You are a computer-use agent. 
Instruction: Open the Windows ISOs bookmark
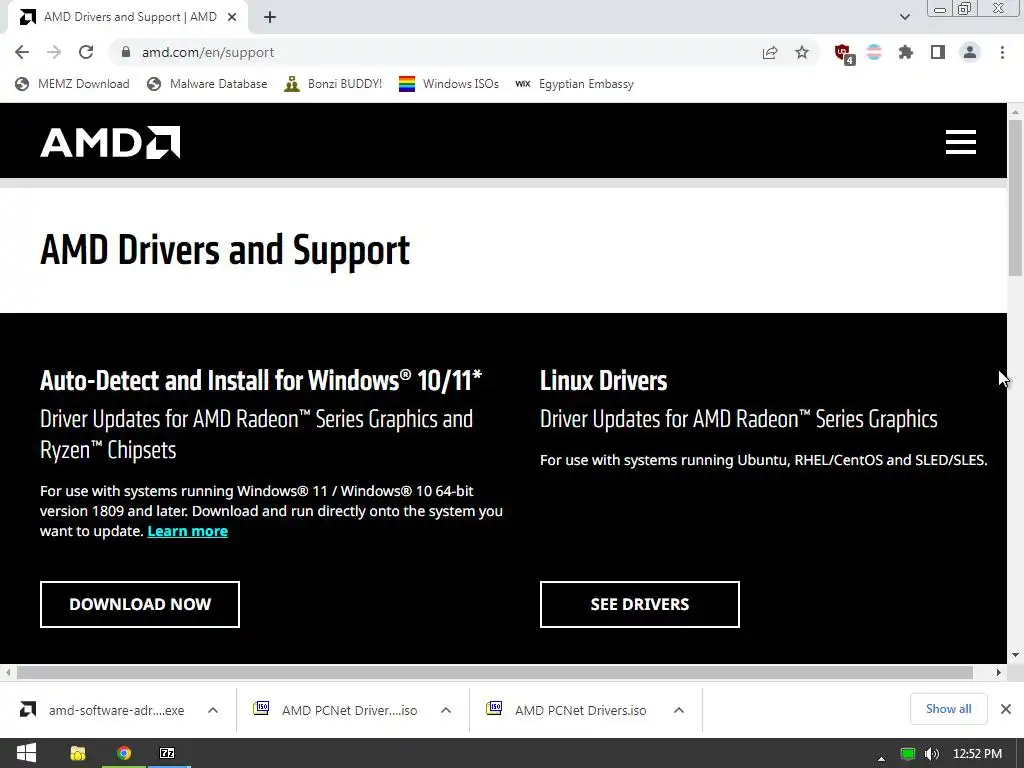pos(449,84)
